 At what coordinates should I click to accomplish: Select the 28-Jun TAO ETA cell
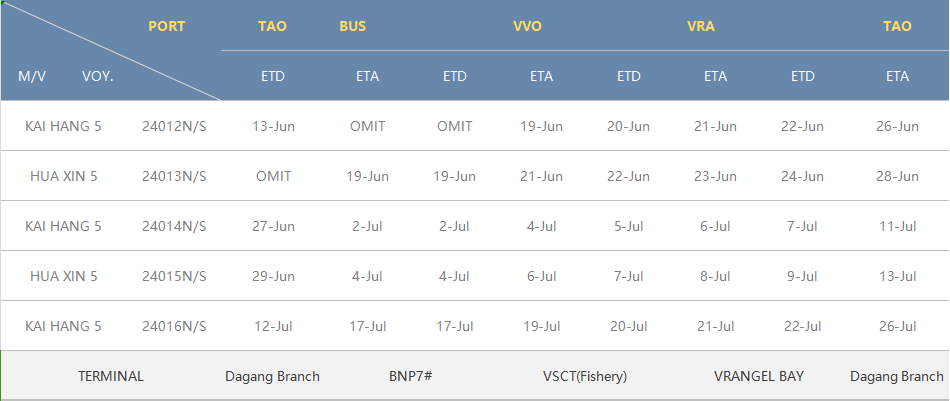(897, 176)
